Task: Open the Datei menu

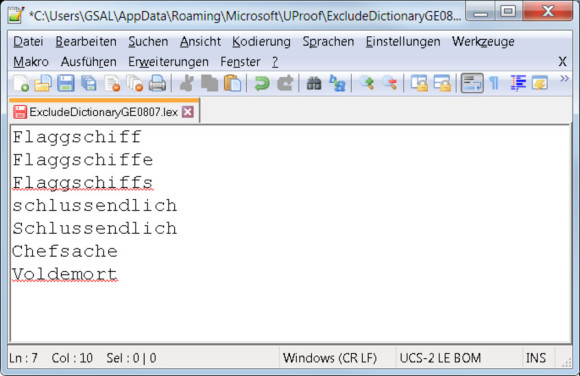Action: pyautogui.click(x=28, y=41)
